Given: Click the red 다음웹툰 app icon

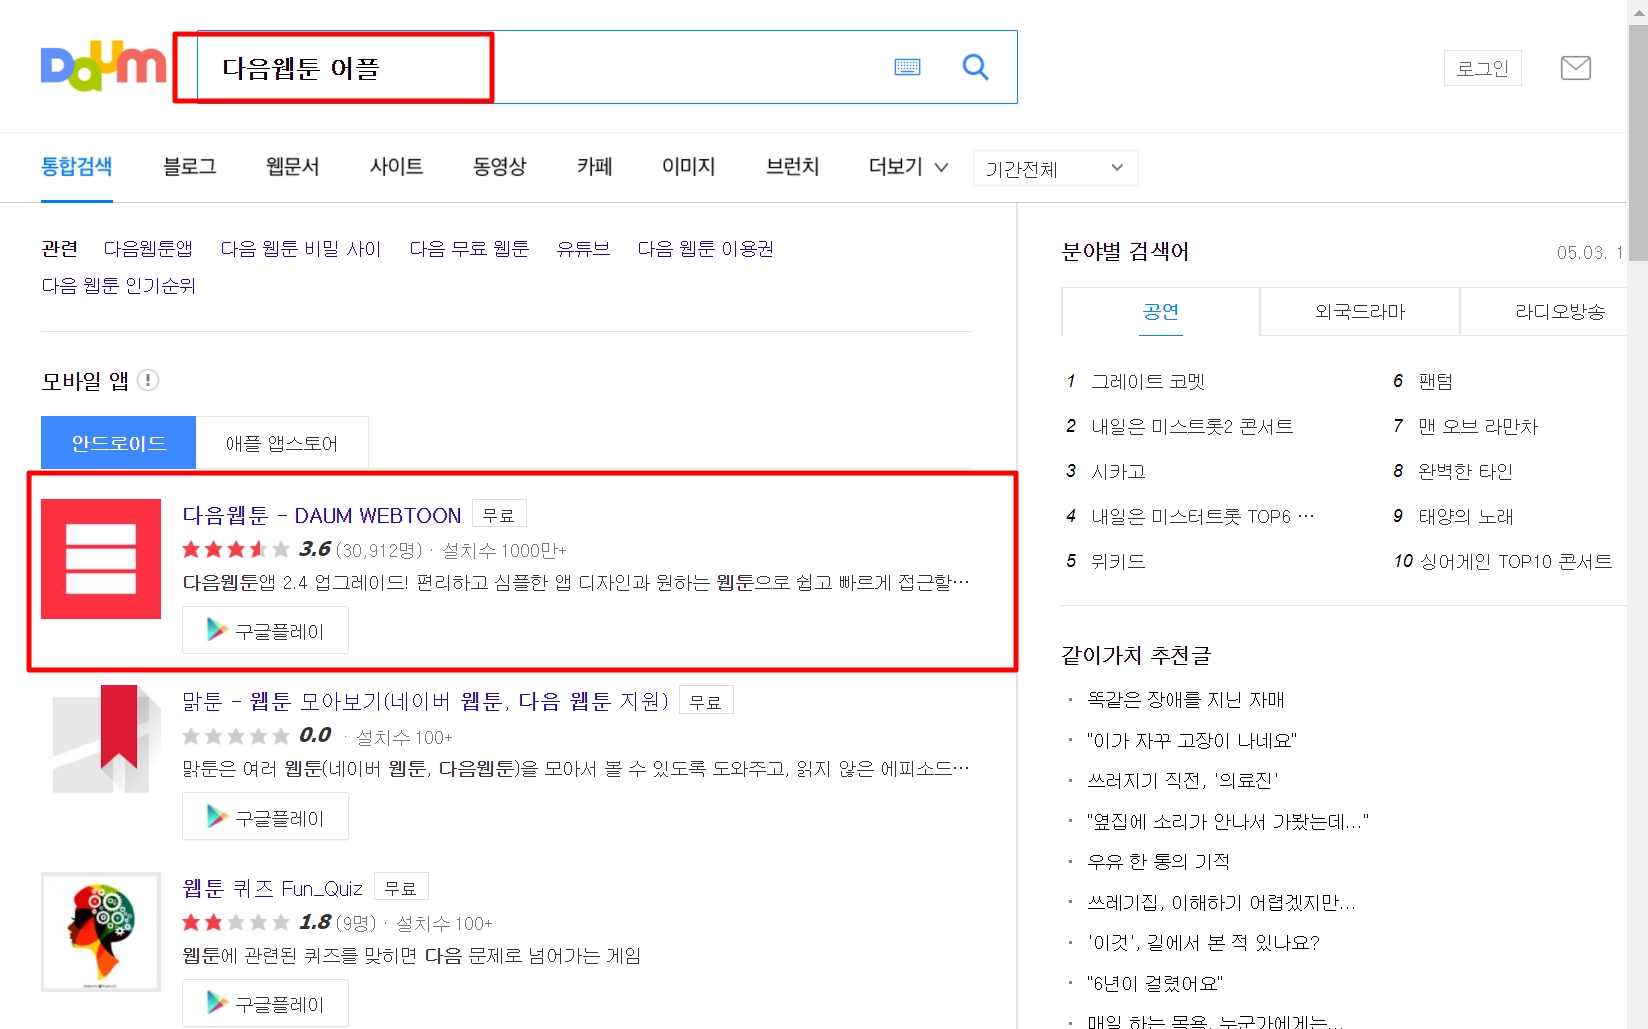Looking at the screenshot, I should click(101, 559).
